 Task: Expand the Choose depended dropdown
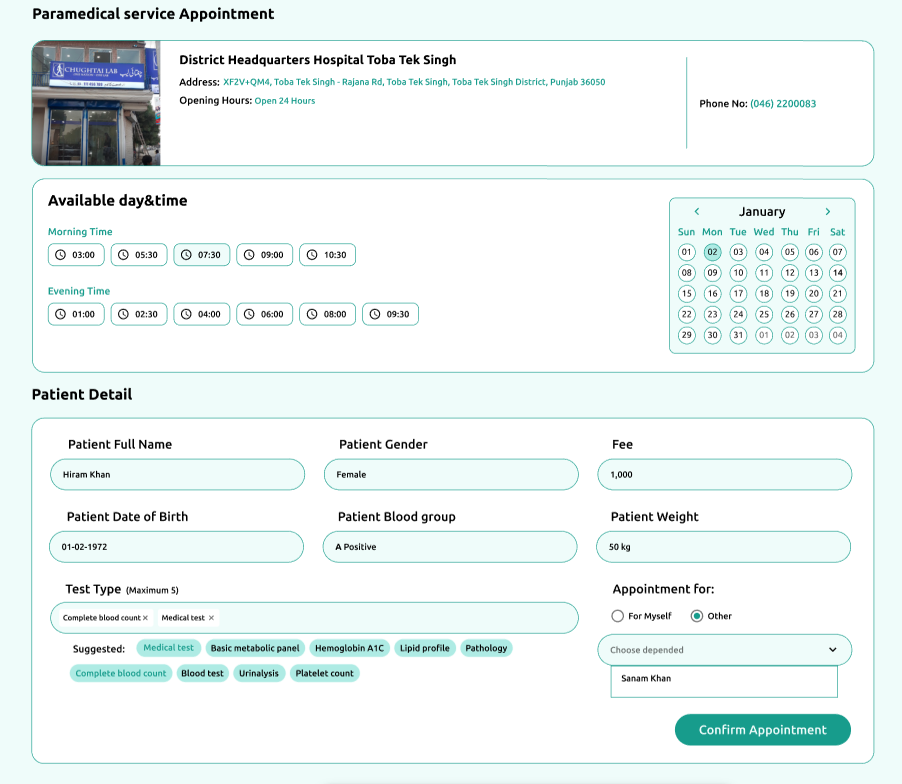724,650
